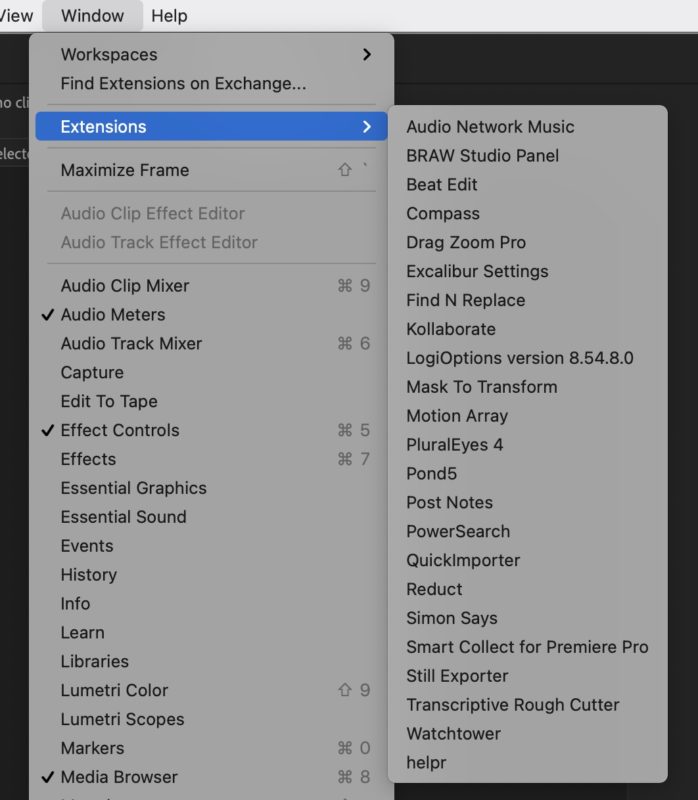Uncheck the Media Browser panel
698x800 pixels.
click(122, 776)
